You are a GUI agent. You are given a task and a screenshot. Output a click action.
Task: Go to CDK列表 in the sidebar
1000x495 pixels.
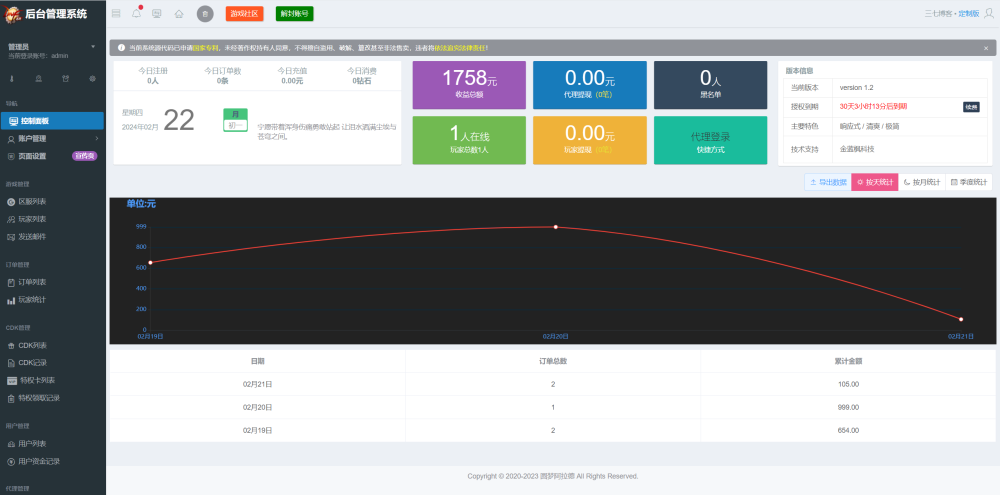click(x=32, y=345)
